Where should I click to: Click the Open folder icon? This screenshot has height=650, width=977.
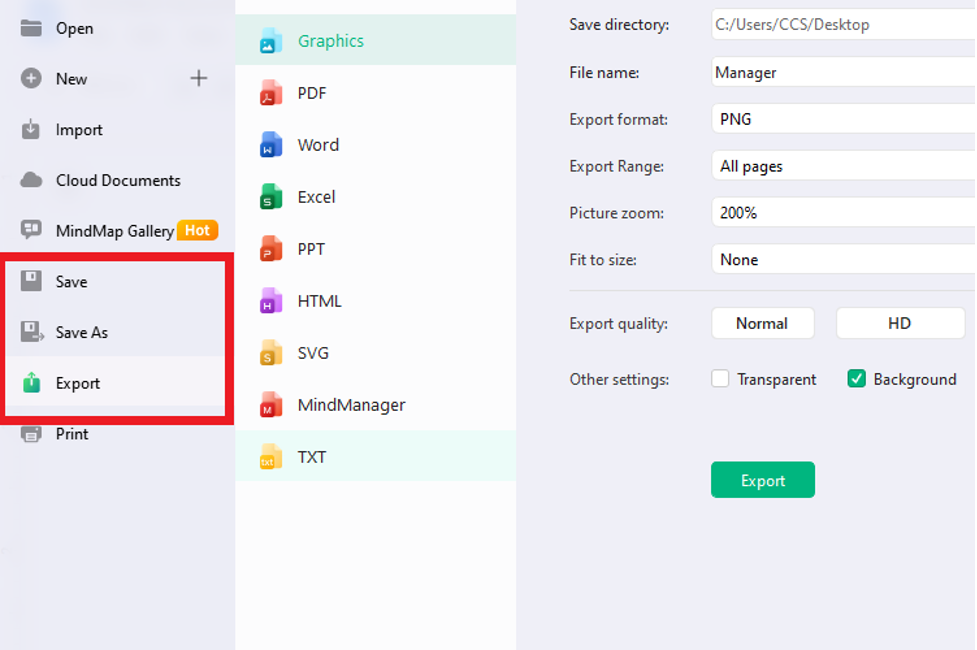pyautogui.click(x=31, y=28)
